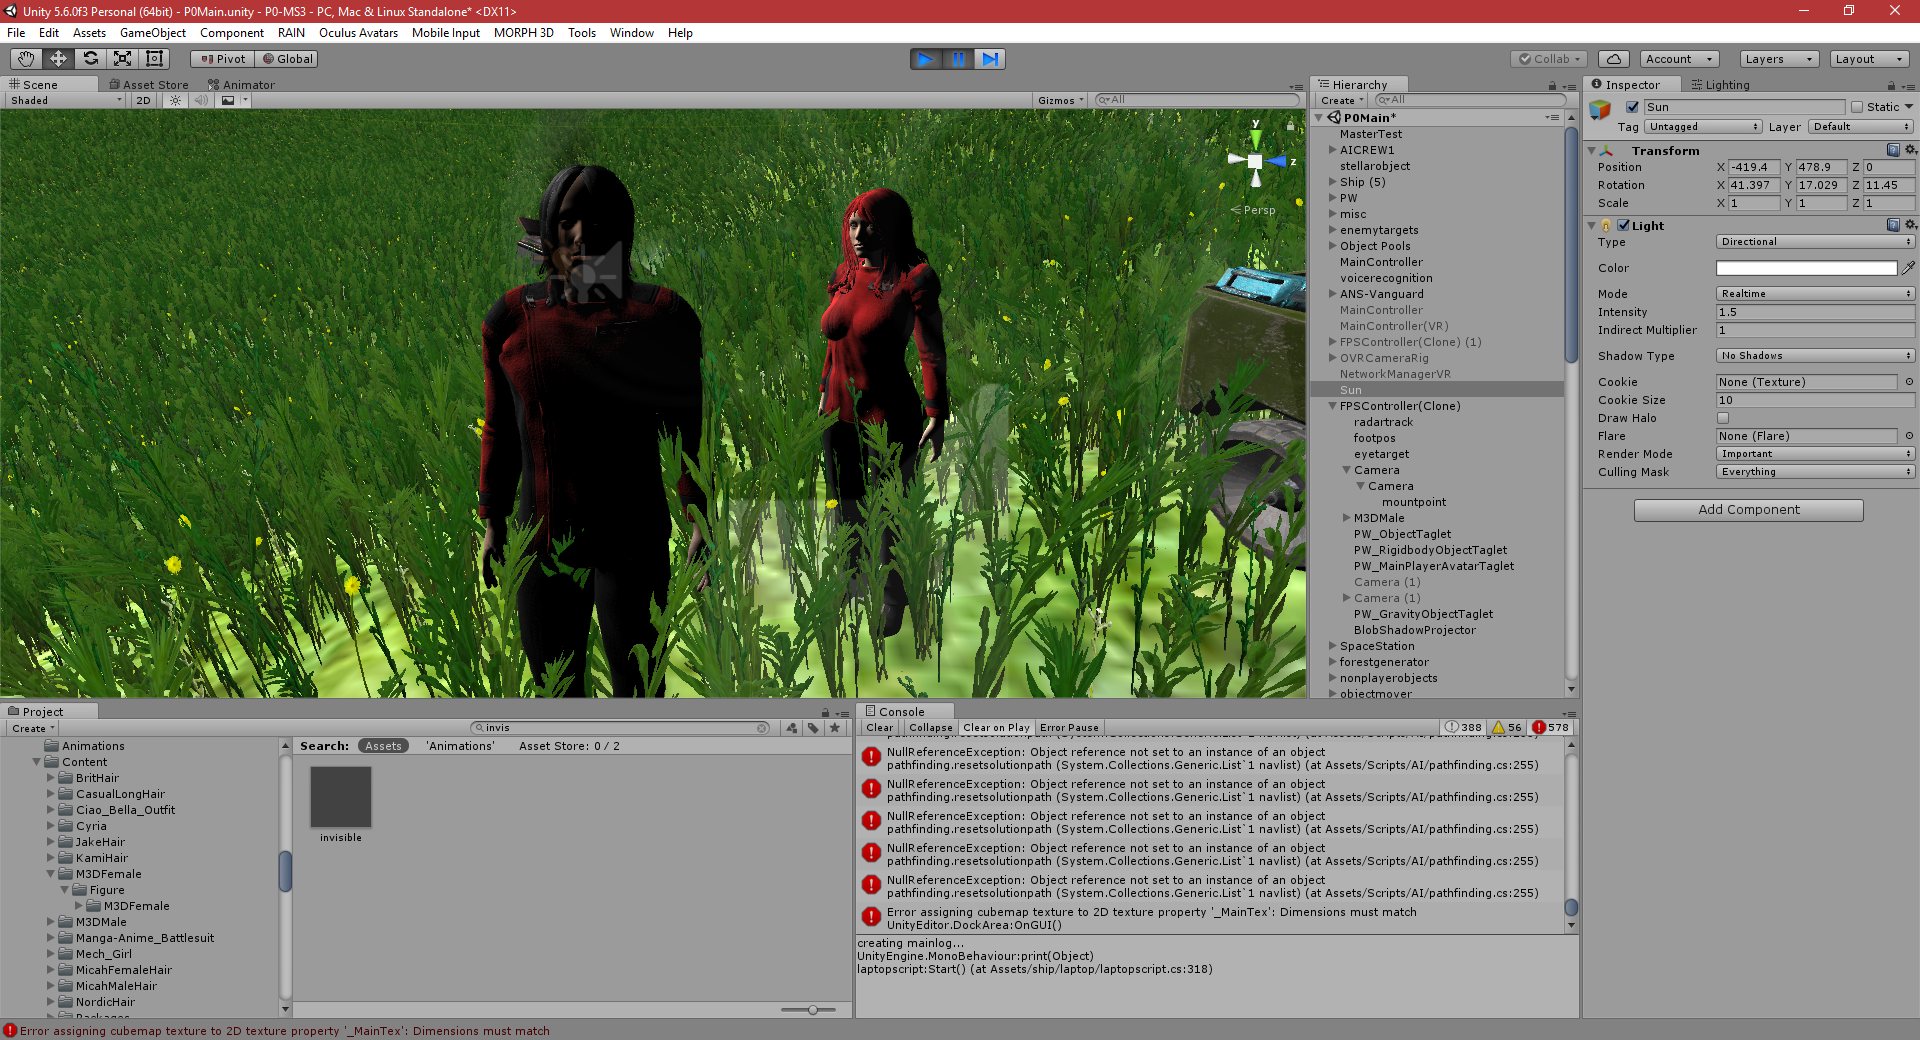Toggle scene effects image icon
This screenshot has width=1920, height=1040.
tap(228, 100)
